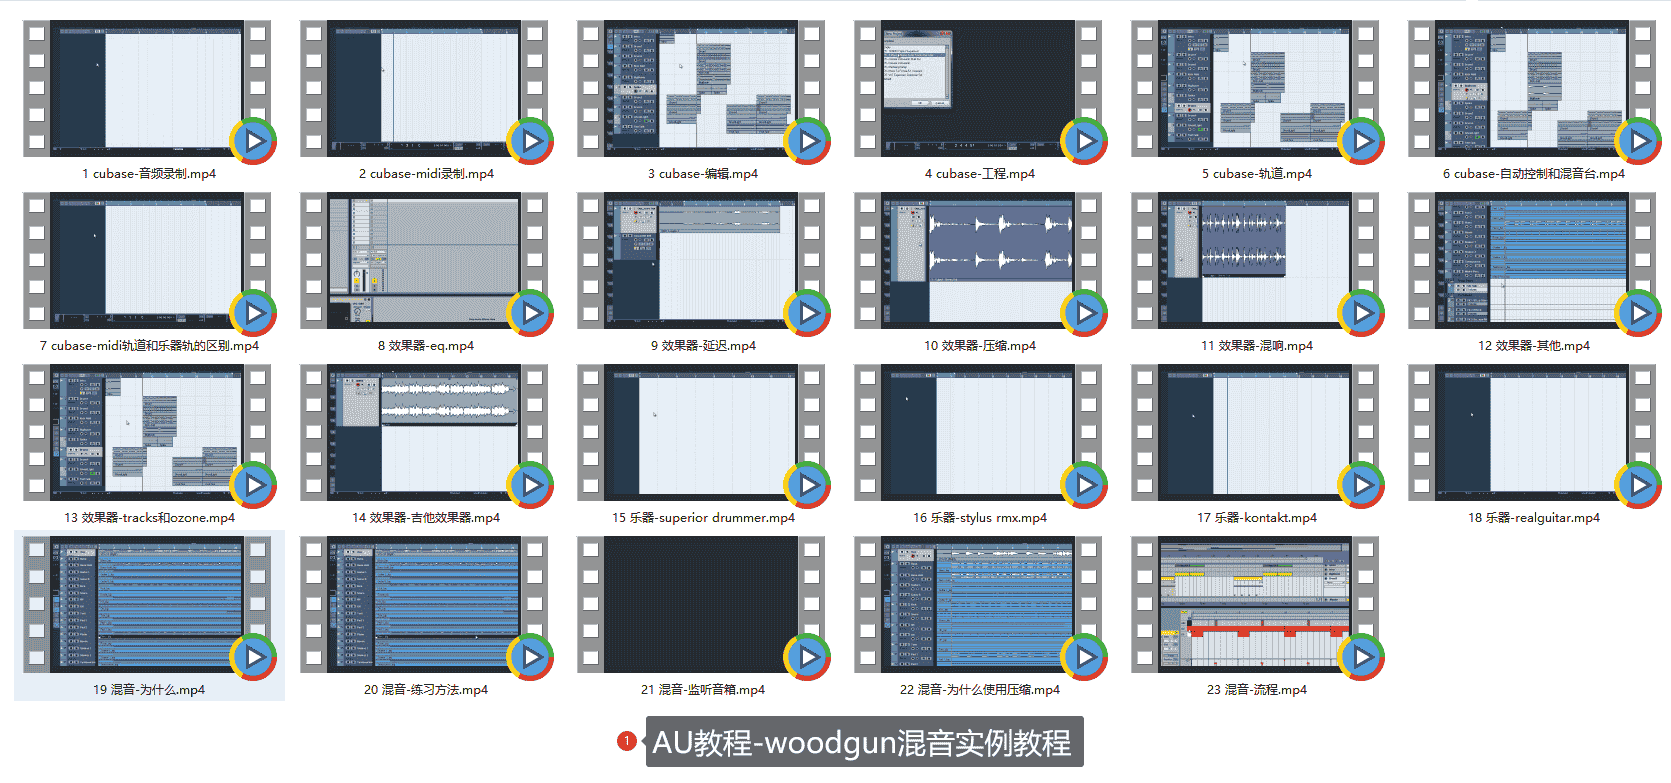This screenshot has height=783, width=1671.
Task: Open video thumbnail 2 cubase-midi录制.mp4
Action: [x=425, y=89]
